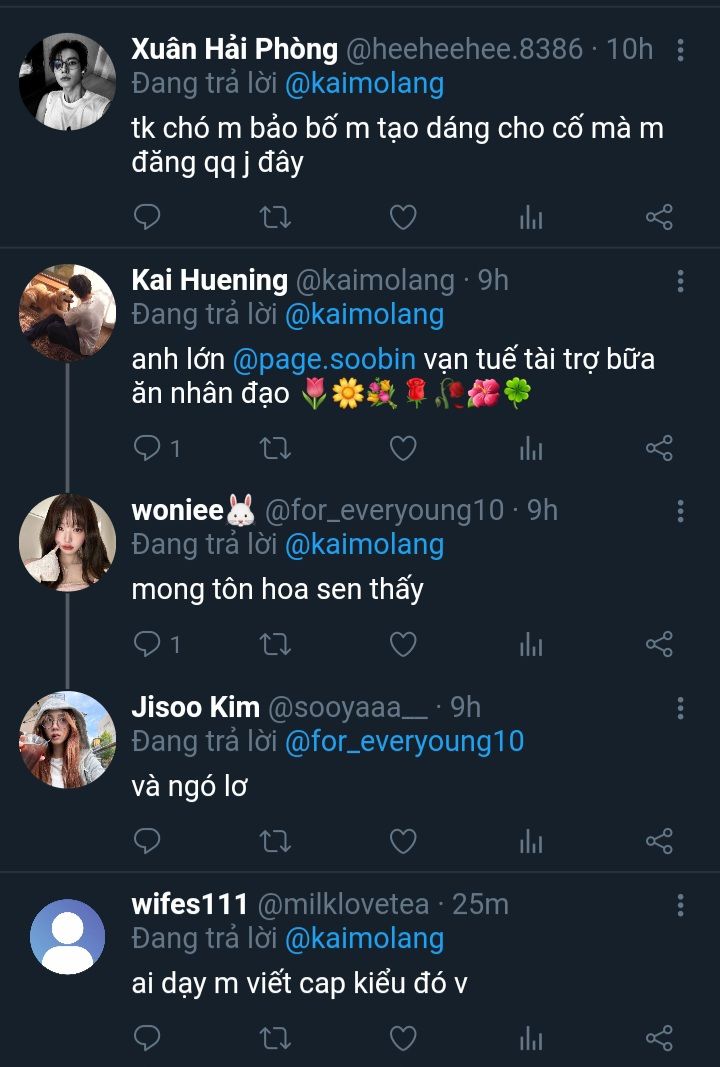Reply to wifes111's tweet
Image resolution: width=720 pixels, height=1067 pixels.
pos(147,1038)
